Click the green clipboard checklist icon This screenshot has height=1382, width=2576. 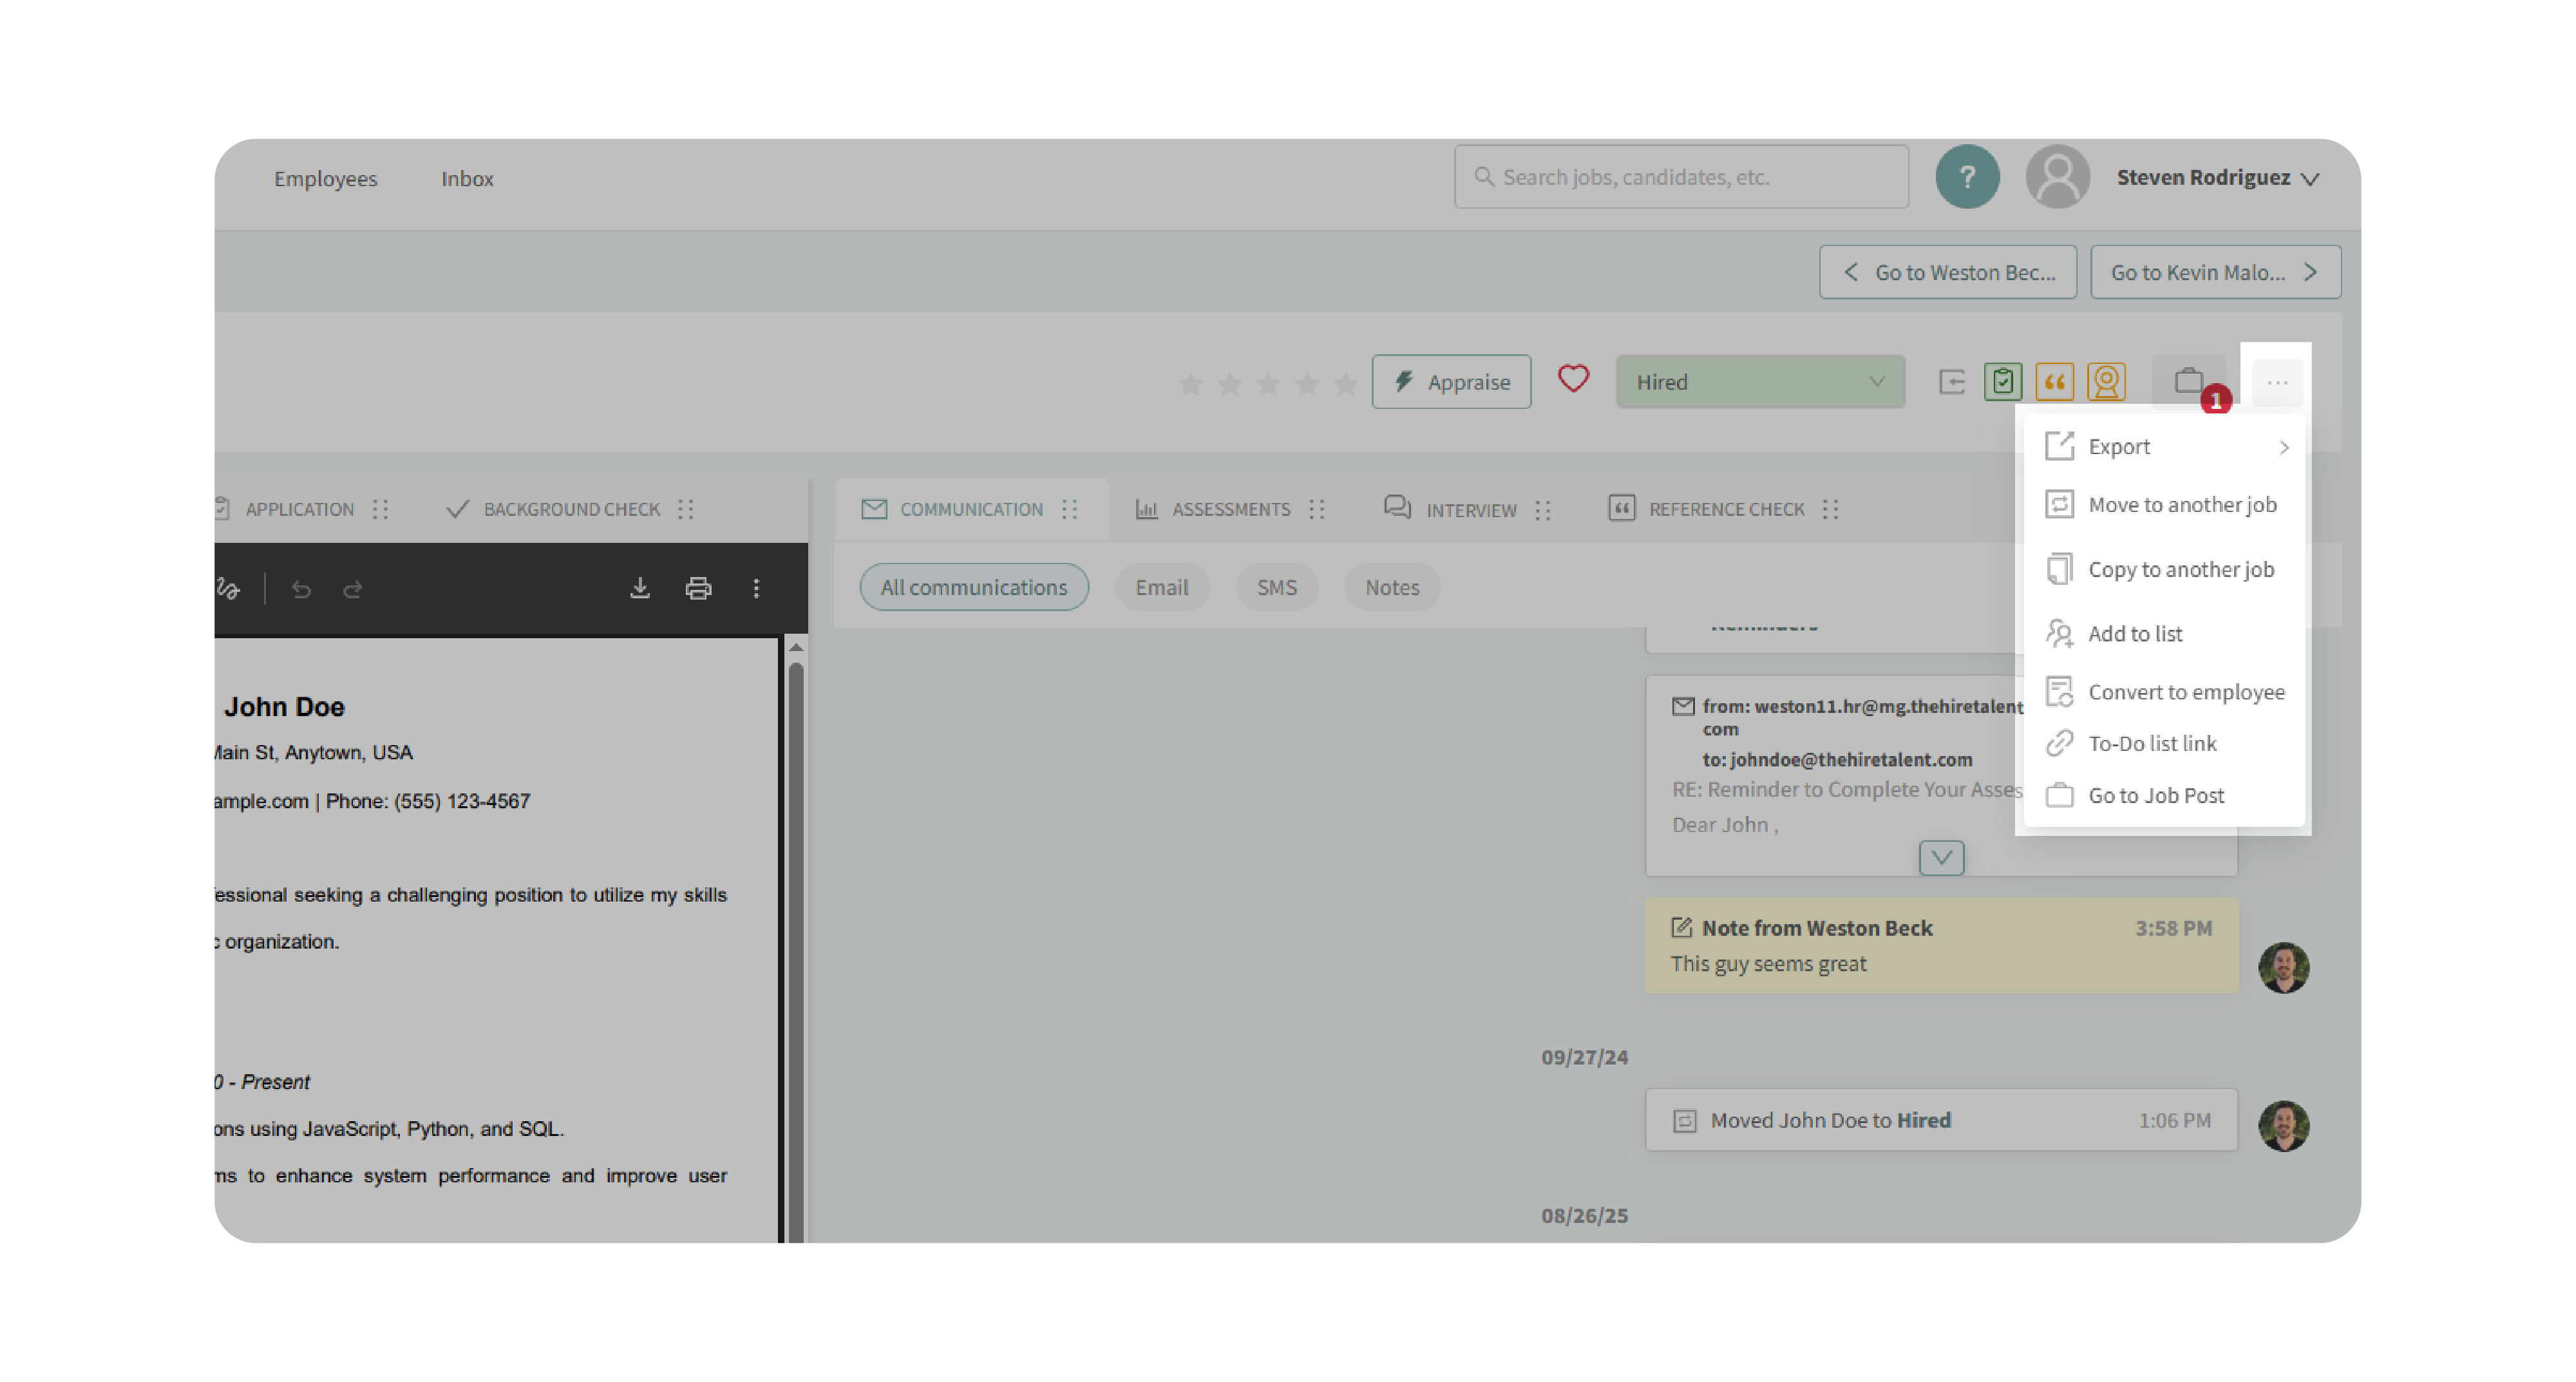click(x=2002, y=381)
